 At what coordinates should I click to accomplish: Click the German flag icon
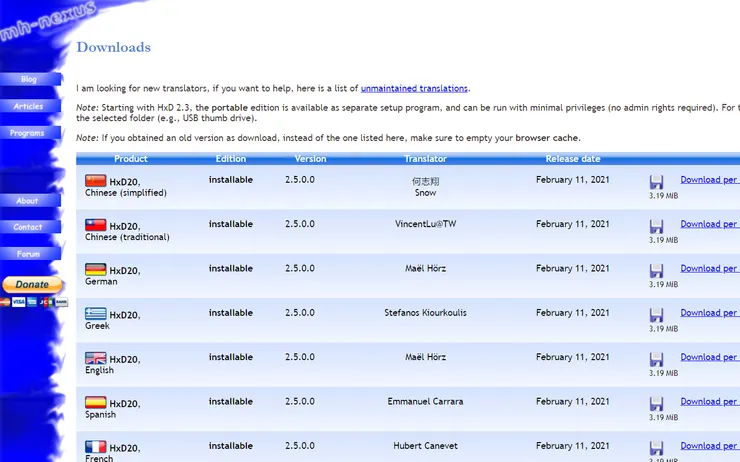(95, 269)
